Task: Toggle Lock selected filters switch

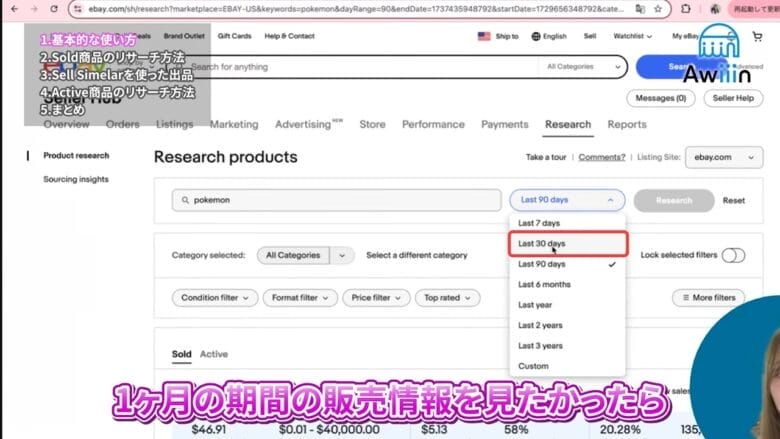Action: pos(733,255)
